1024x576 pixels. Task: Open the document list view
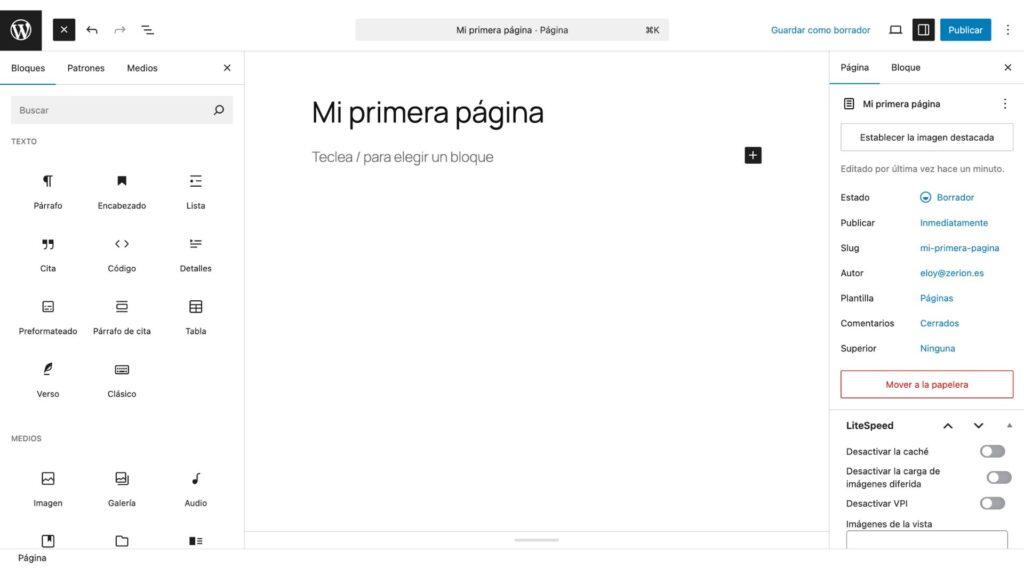tap(147, 29)
